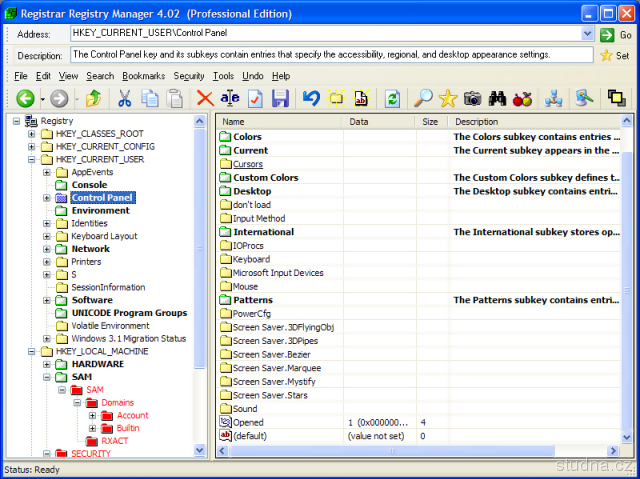Click the Cut scissors icon

coord(125,98)
